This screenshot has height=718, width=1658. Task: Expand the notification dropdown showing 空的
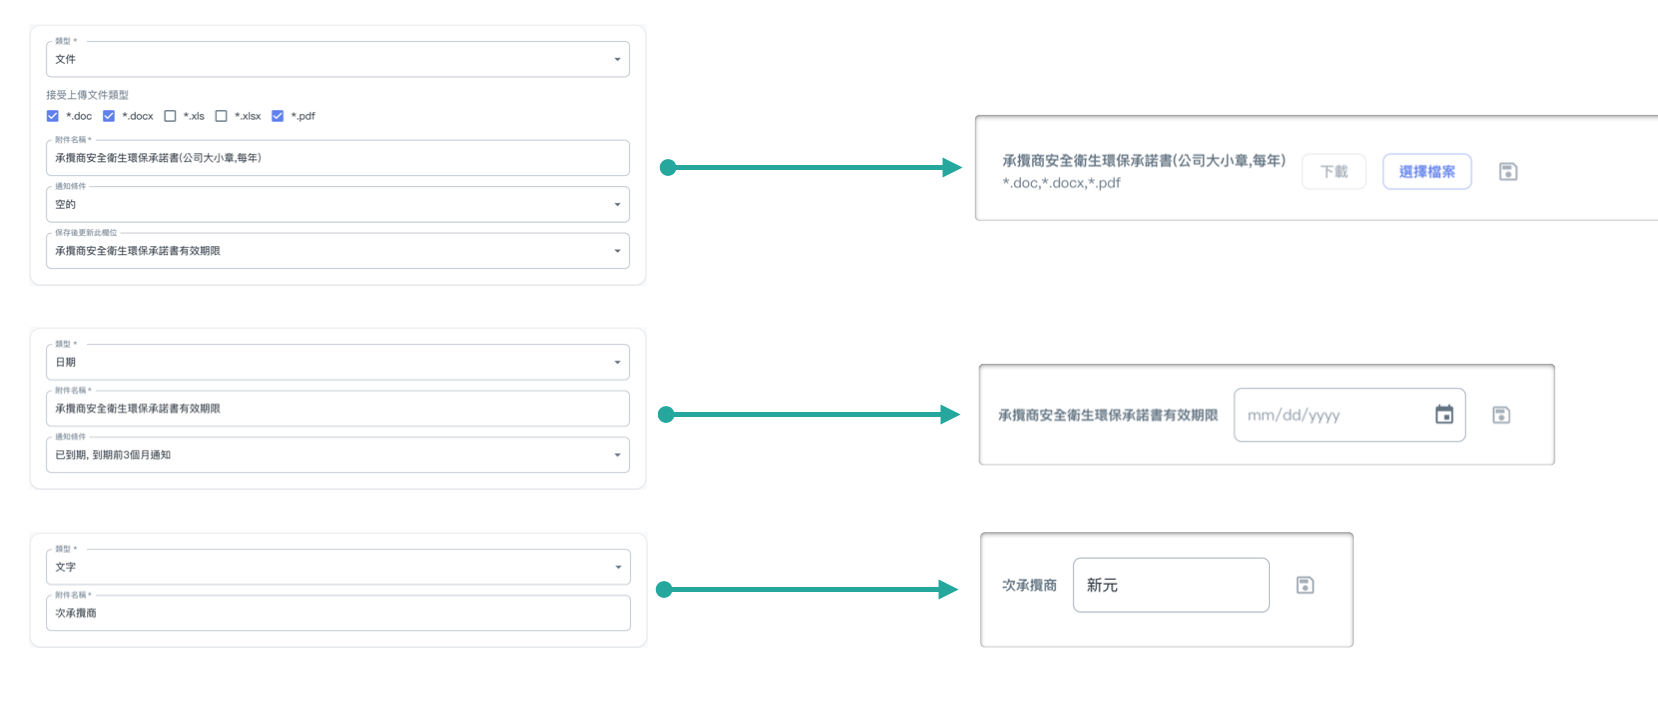coord(337,204)
